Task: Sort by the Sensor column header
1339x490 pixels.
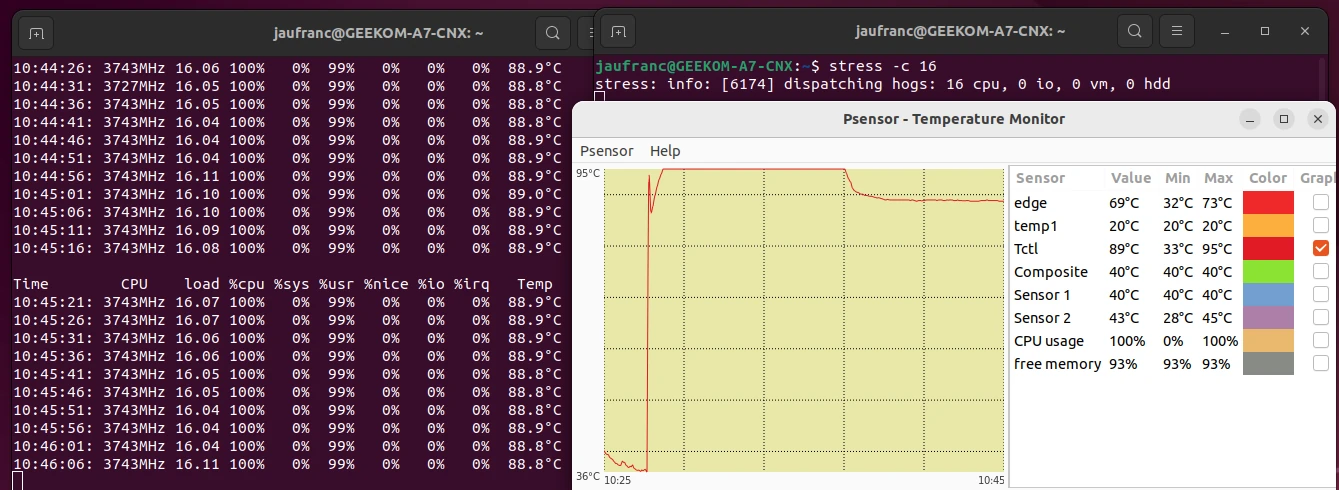Action: (x=1040, y=178)
